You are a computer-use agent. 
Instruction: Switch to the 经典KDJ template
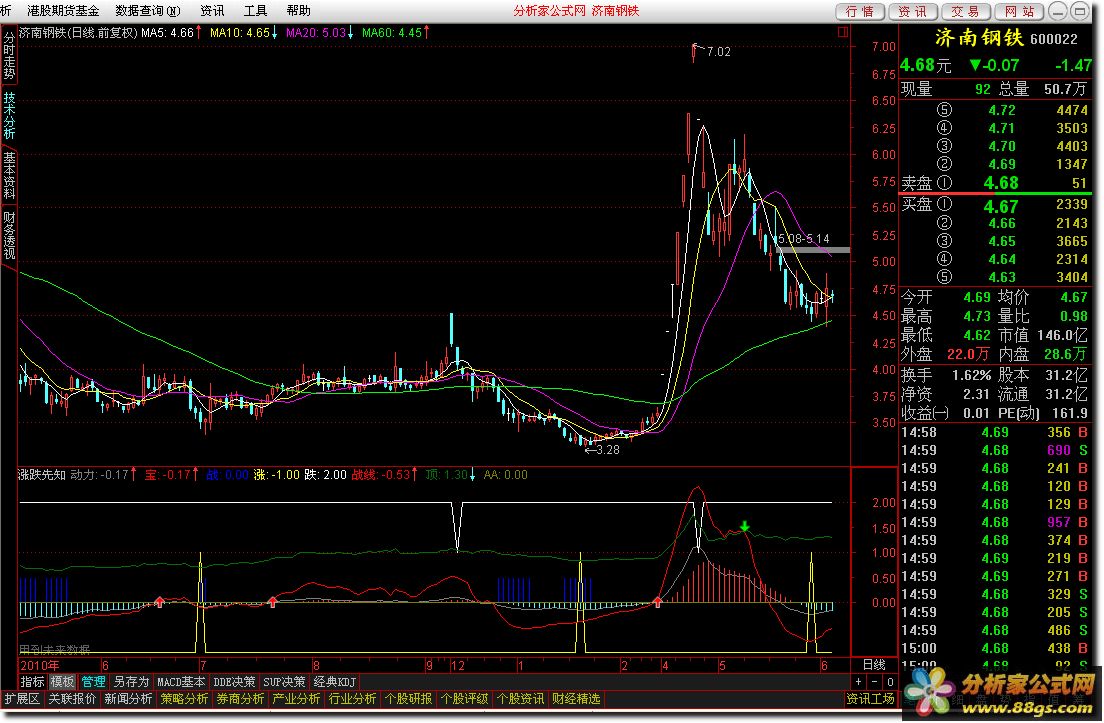point(334,681)
